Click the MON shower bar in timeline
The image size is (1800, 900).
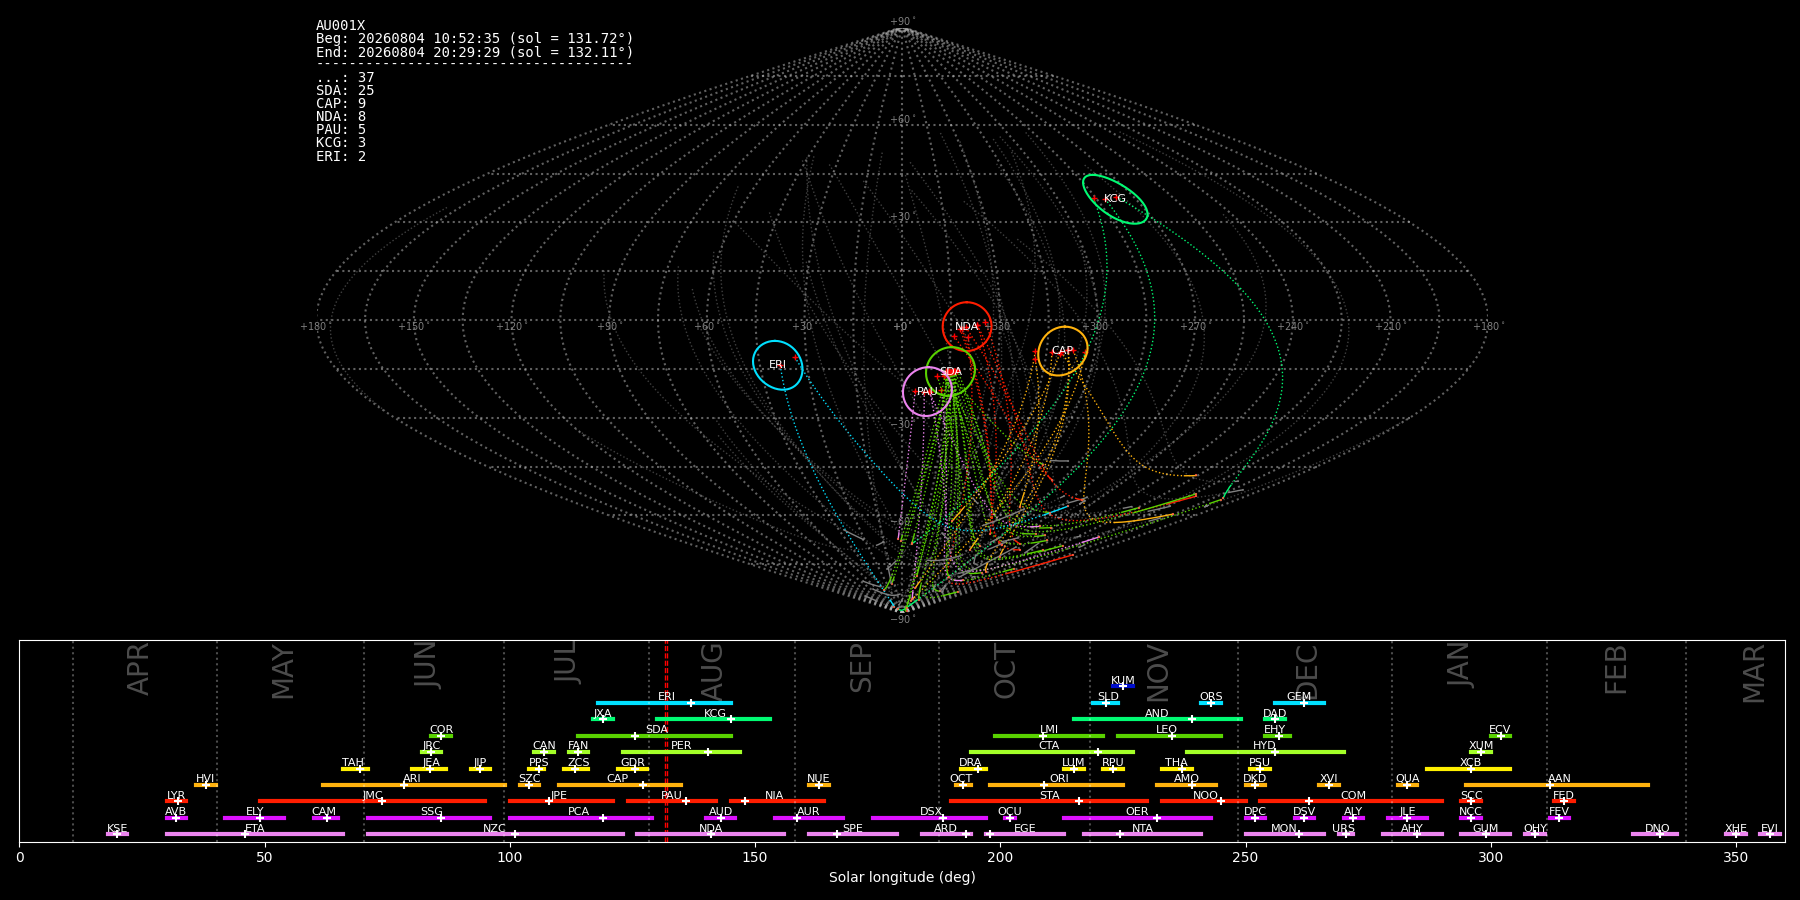[x=1284, y=834]
